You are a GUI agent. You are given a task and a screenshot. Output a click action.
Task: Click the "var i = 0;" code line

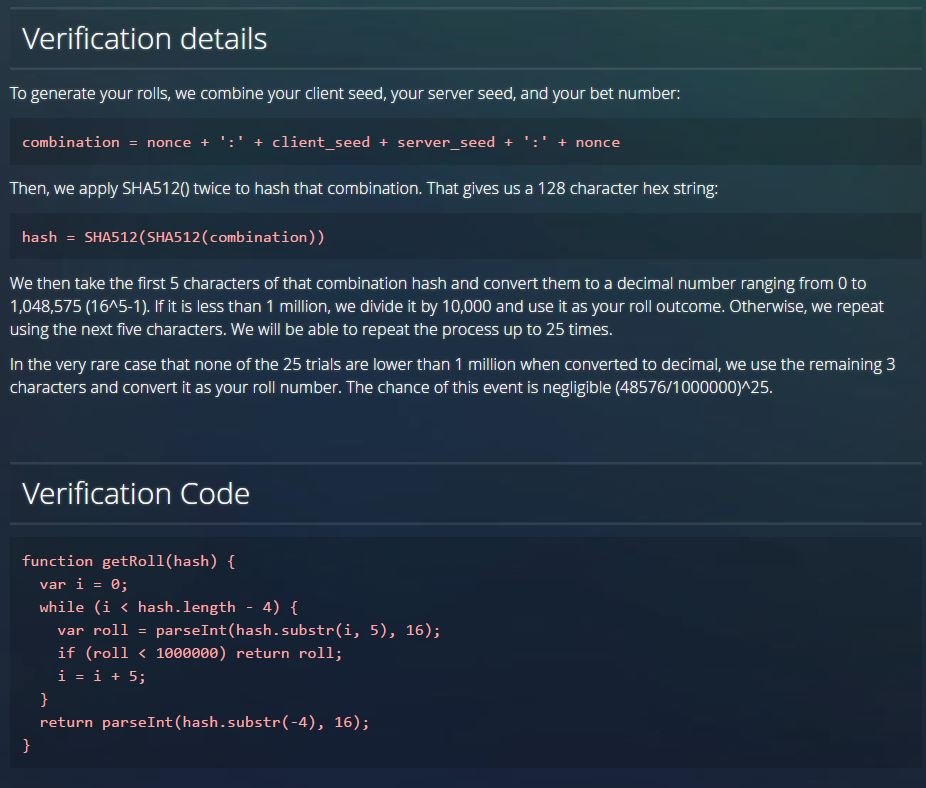(x=83, y=584)
